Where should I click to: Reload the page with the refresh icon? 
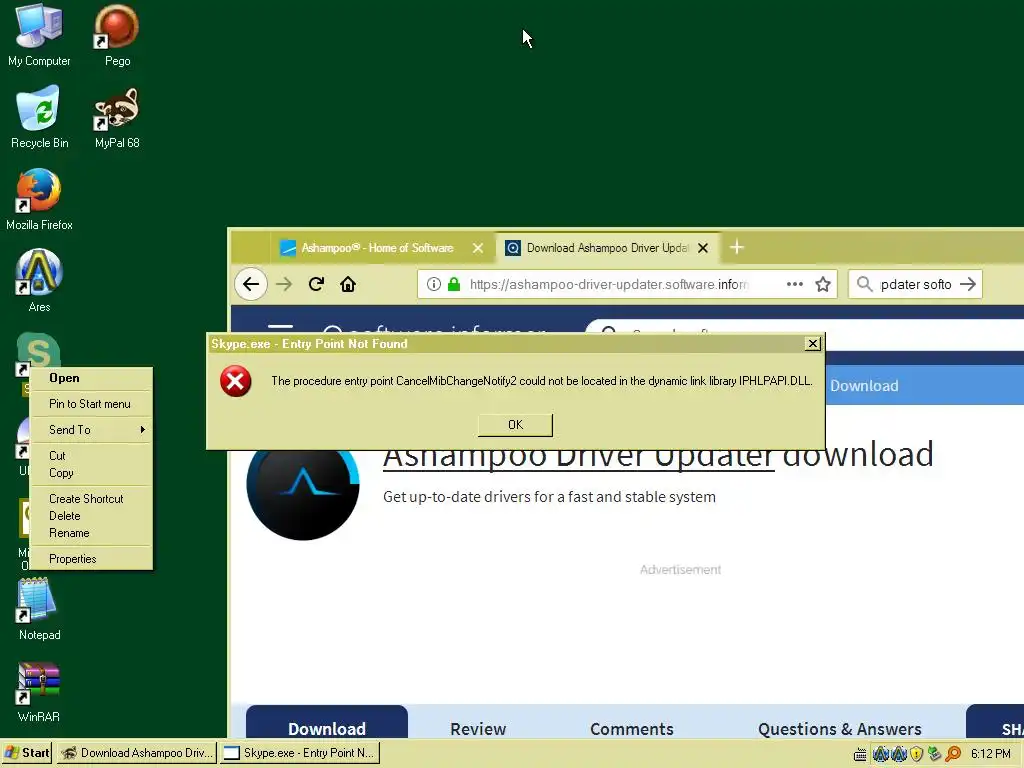[316, 284]
